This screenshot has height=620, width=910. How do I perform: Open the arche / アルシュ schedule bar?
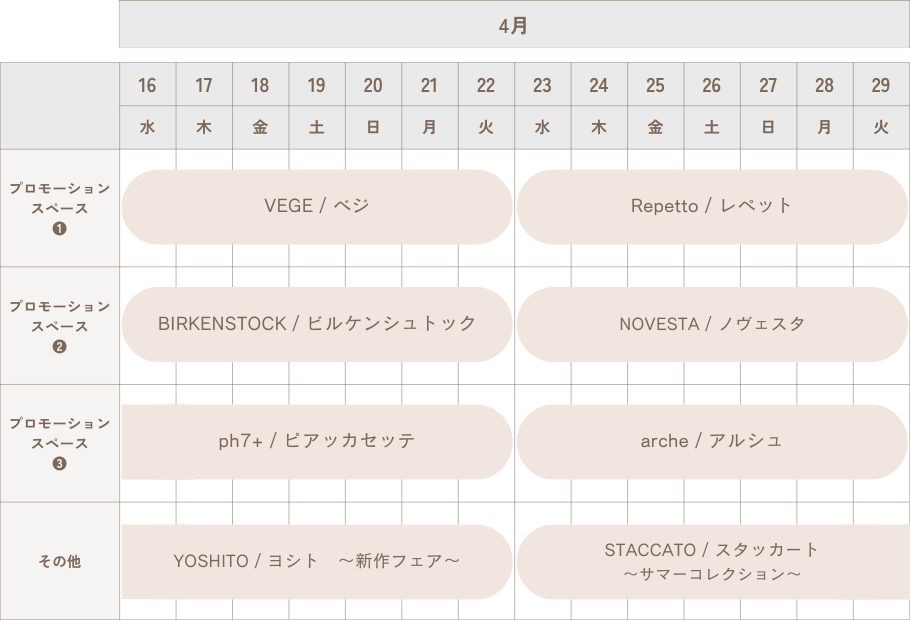pos(712,442)
